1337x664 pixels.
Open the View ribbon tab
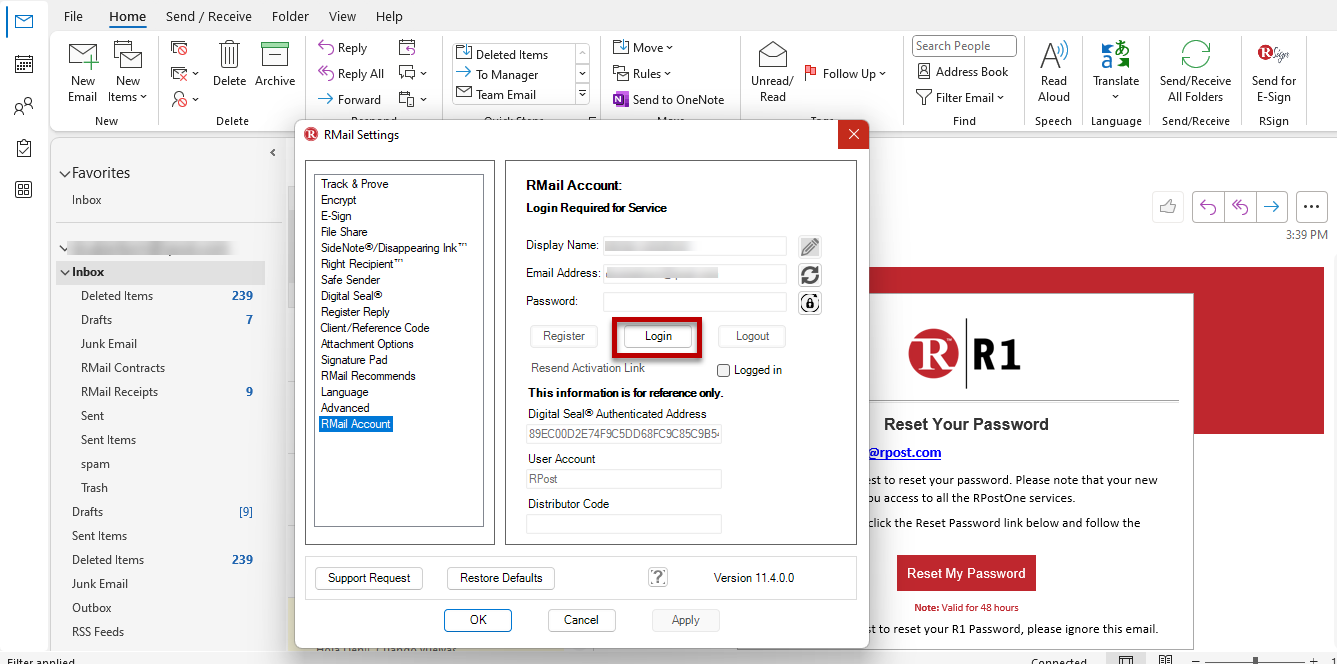click(342, 16)
